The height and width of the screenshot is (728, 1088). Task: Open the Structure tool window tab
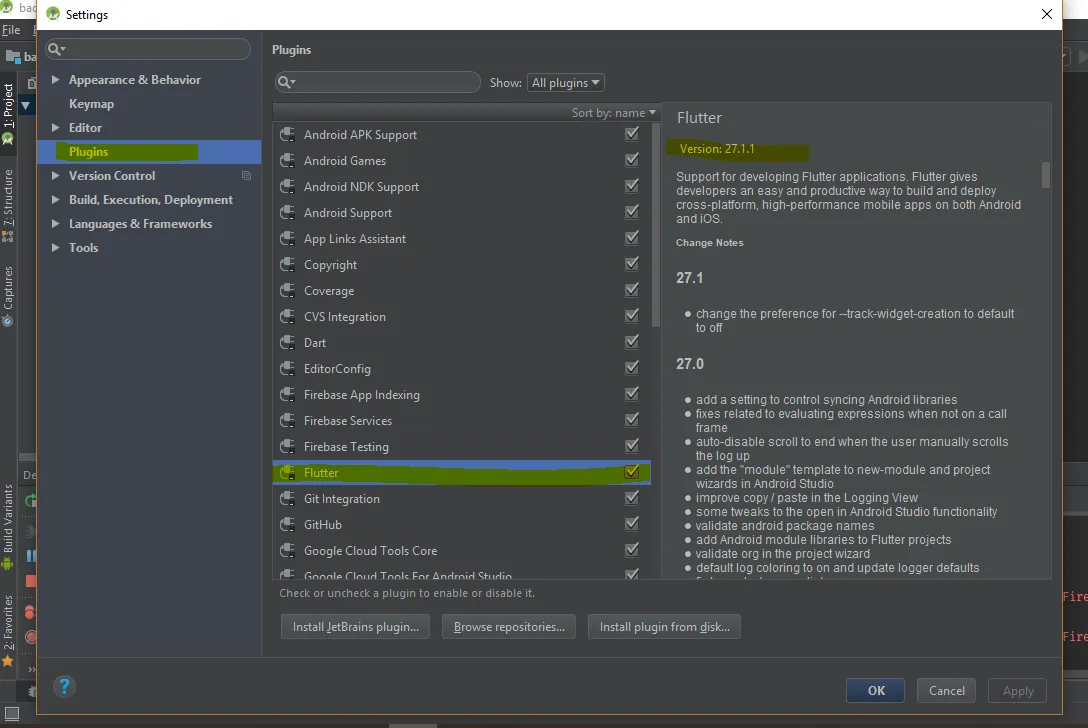(8, 205)
